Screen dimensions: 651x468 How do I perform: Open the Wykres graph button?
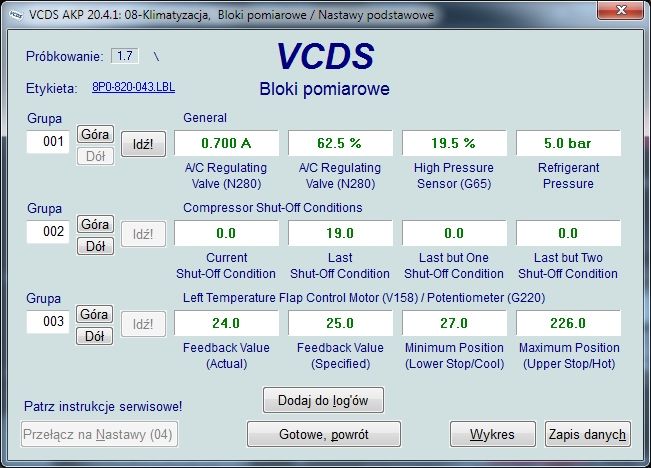click(x=492, y=434)
